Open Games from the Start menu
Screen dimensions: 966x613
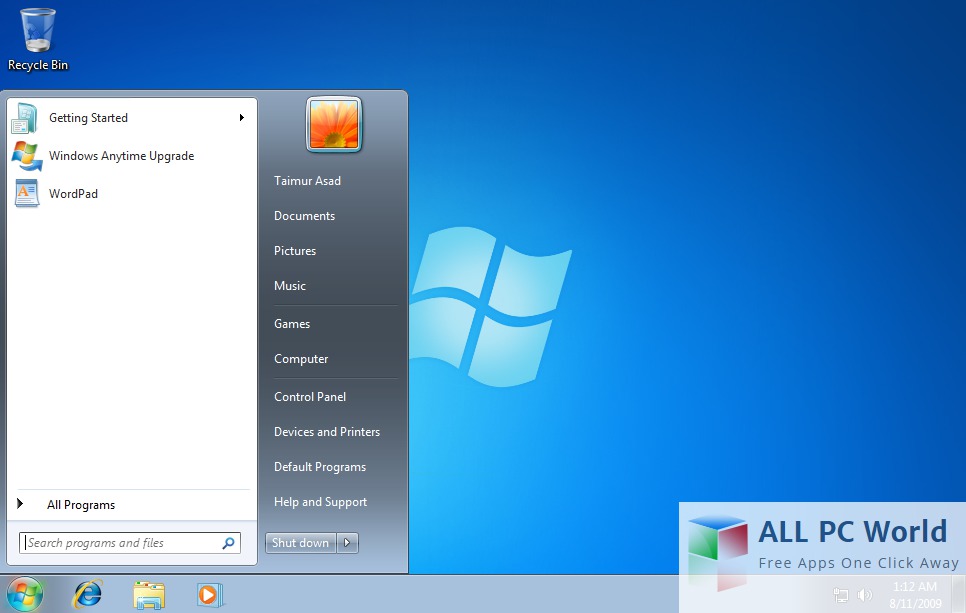pyautogui.click(x=292, y=323)
